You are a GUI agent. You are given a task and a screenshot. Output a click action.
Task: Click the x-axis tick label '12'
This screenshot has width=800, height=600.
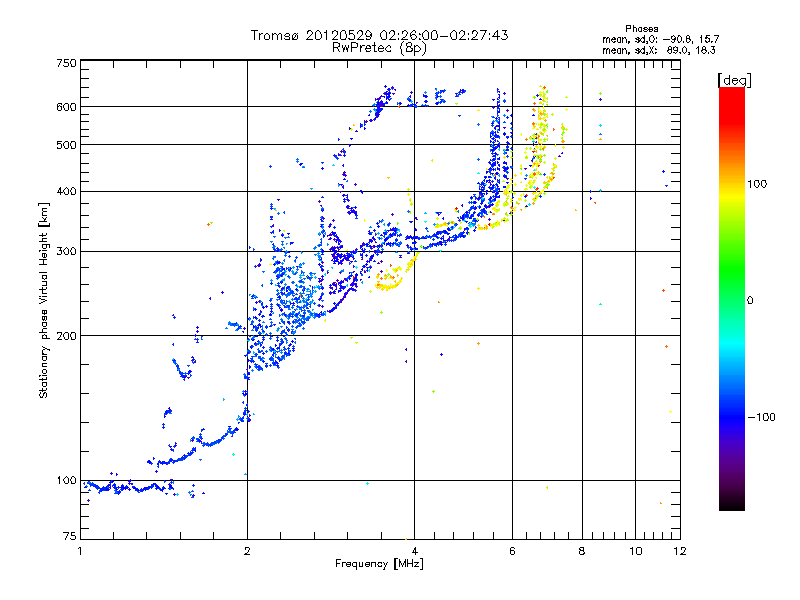click(680, 551)
